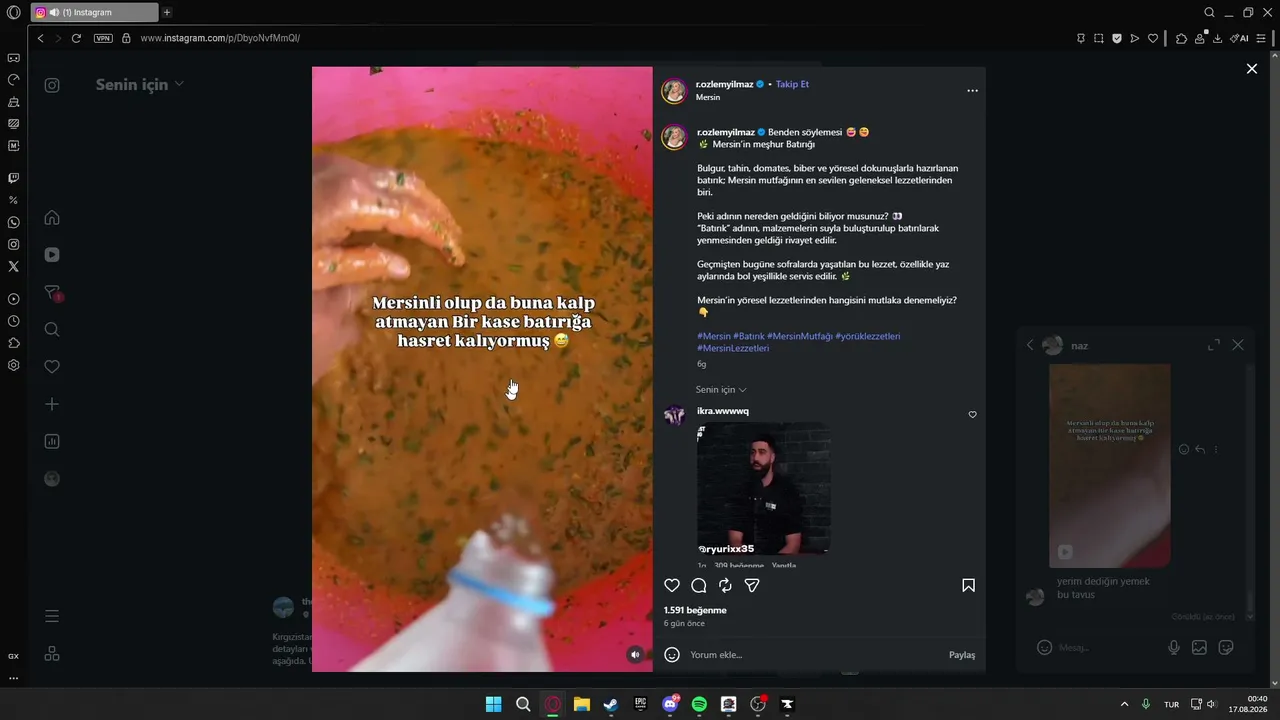The image size is (1280, 720).
Task: Reload the Instagram page
Action: coord(76,38)
